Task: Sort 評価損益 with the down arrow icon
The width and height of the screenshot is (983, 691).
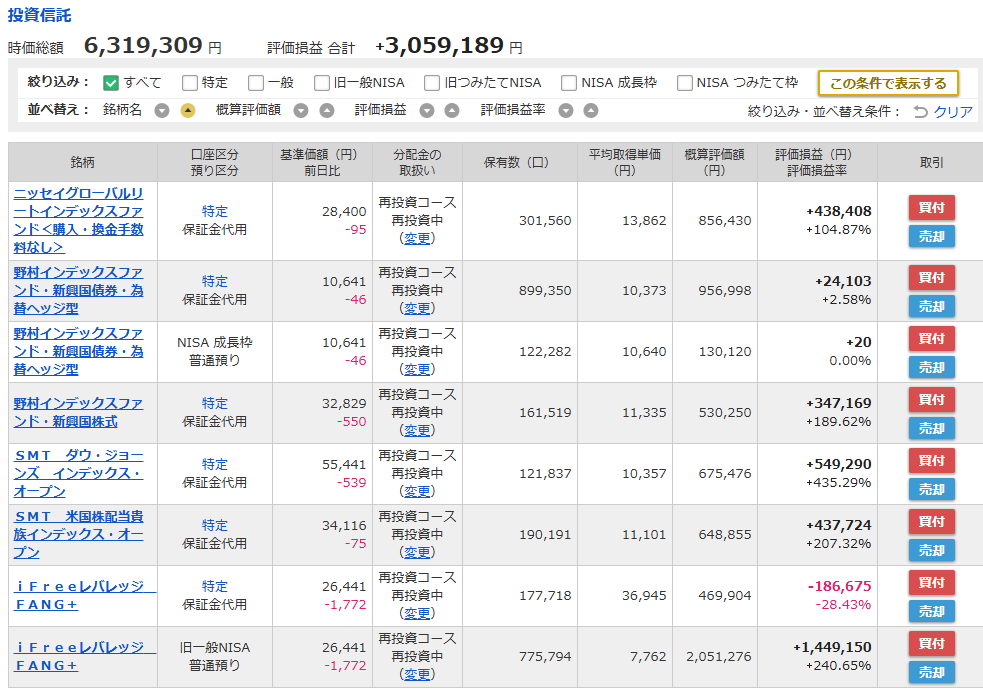Action: click(426, 111)
